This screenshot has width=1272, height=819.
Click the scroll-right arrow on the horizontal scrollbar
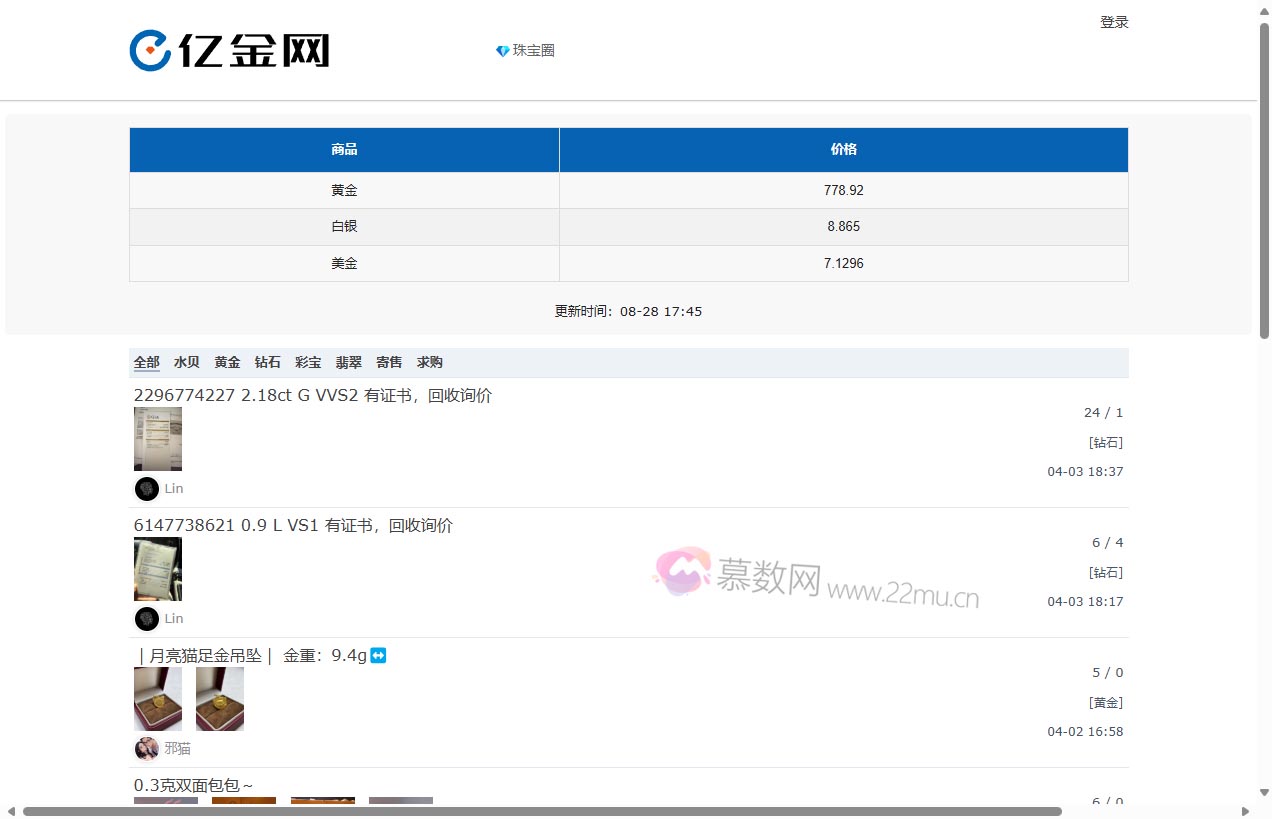click(x=1245, y=811)
